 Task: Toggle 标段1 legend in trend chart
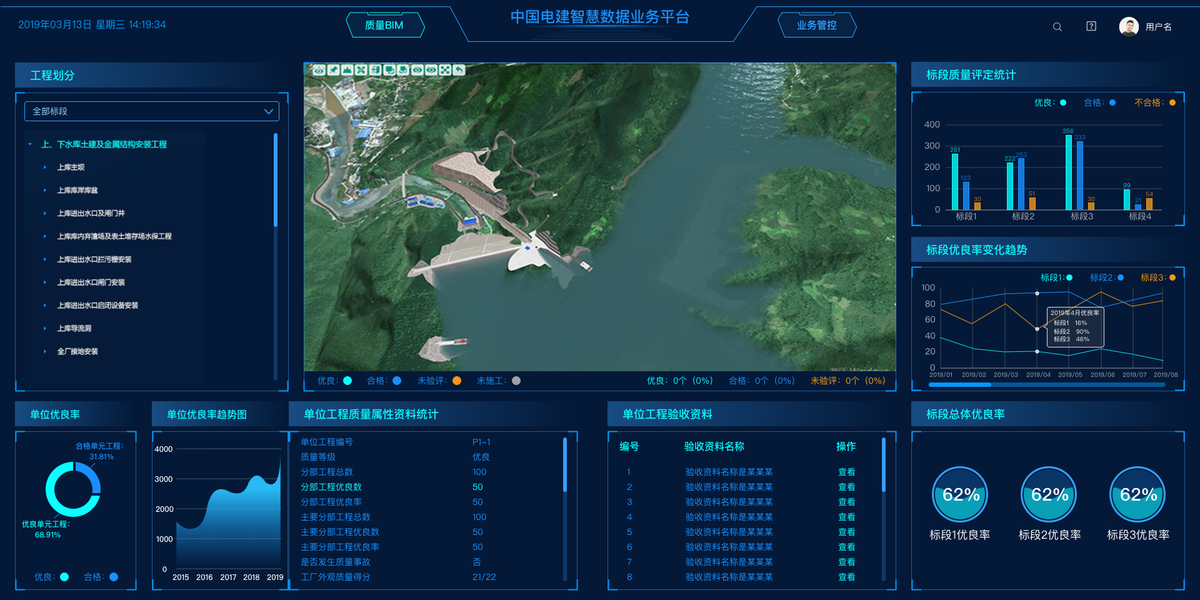pos(1056,277)
